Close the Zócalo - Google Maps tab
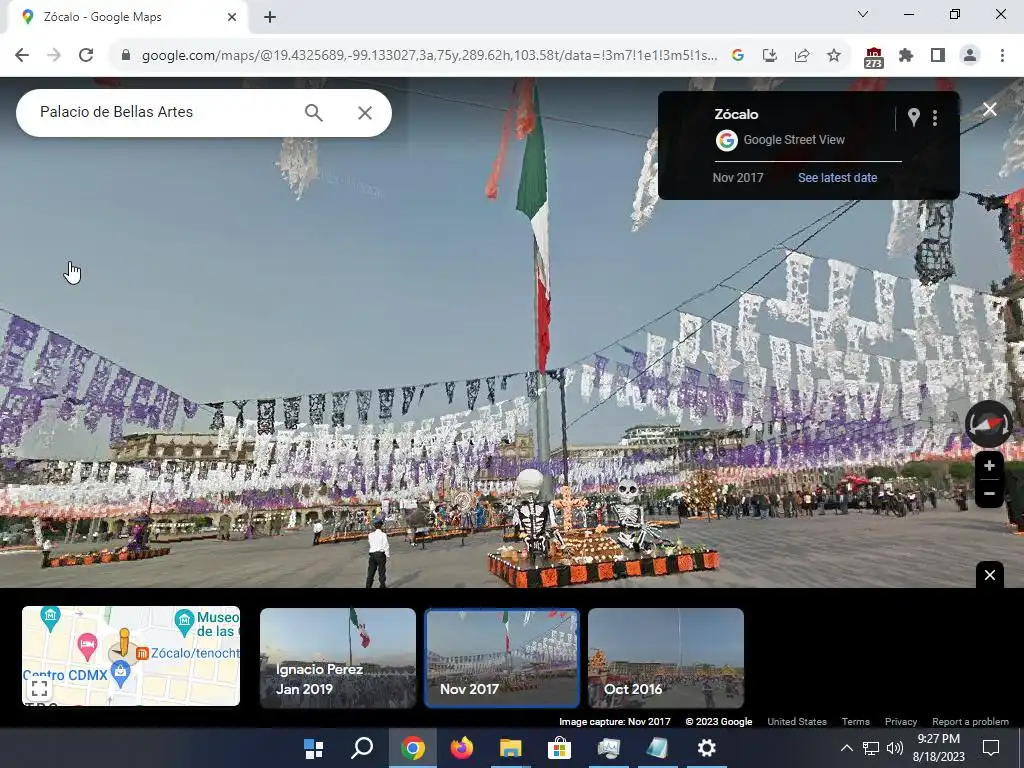The image size is (1024, 768). (232, 17)
